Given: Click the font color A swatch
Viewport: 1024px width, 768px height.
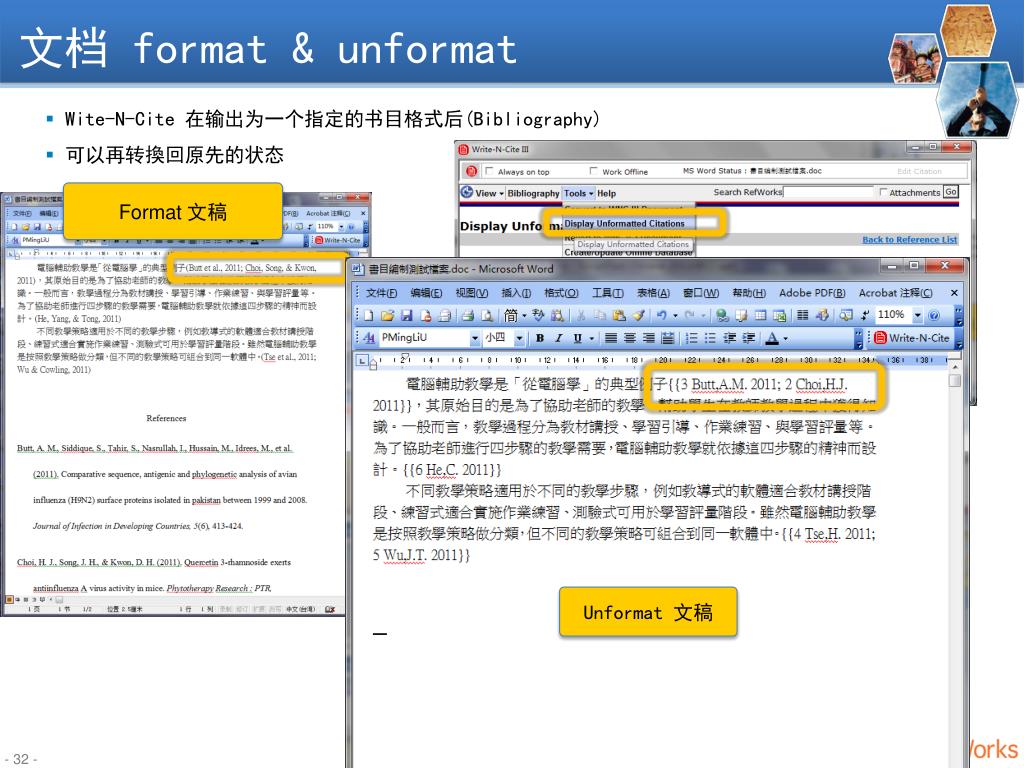Looking at the screenshot, I should tap(772, 338).
